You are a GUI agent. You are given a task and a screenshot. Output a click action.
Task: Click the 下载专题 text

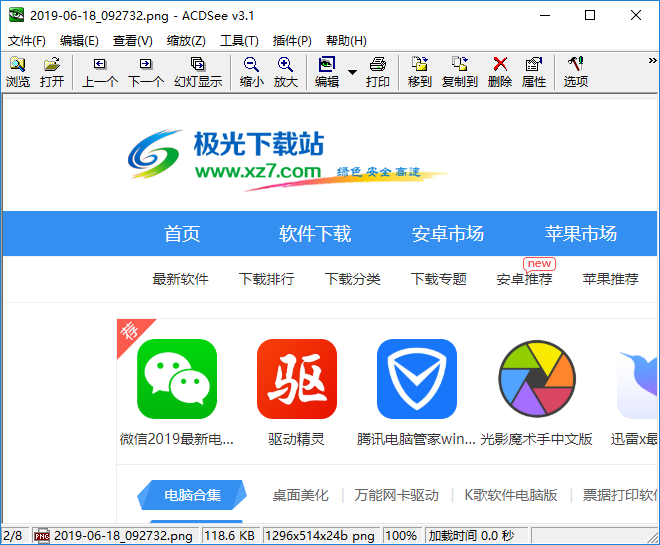439,279
